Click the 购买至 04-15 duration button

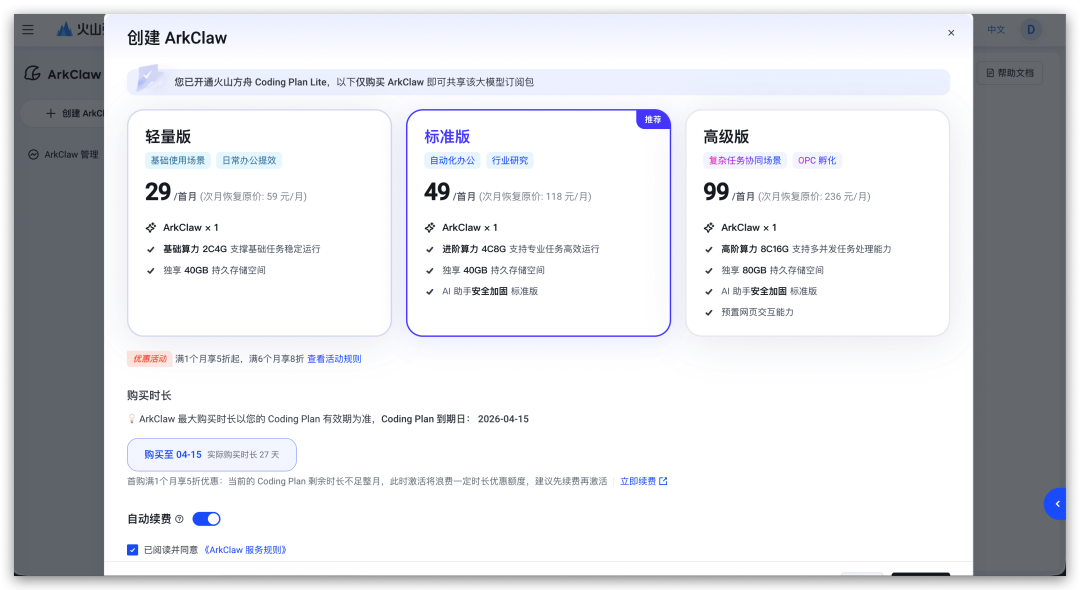coord(211,454)
